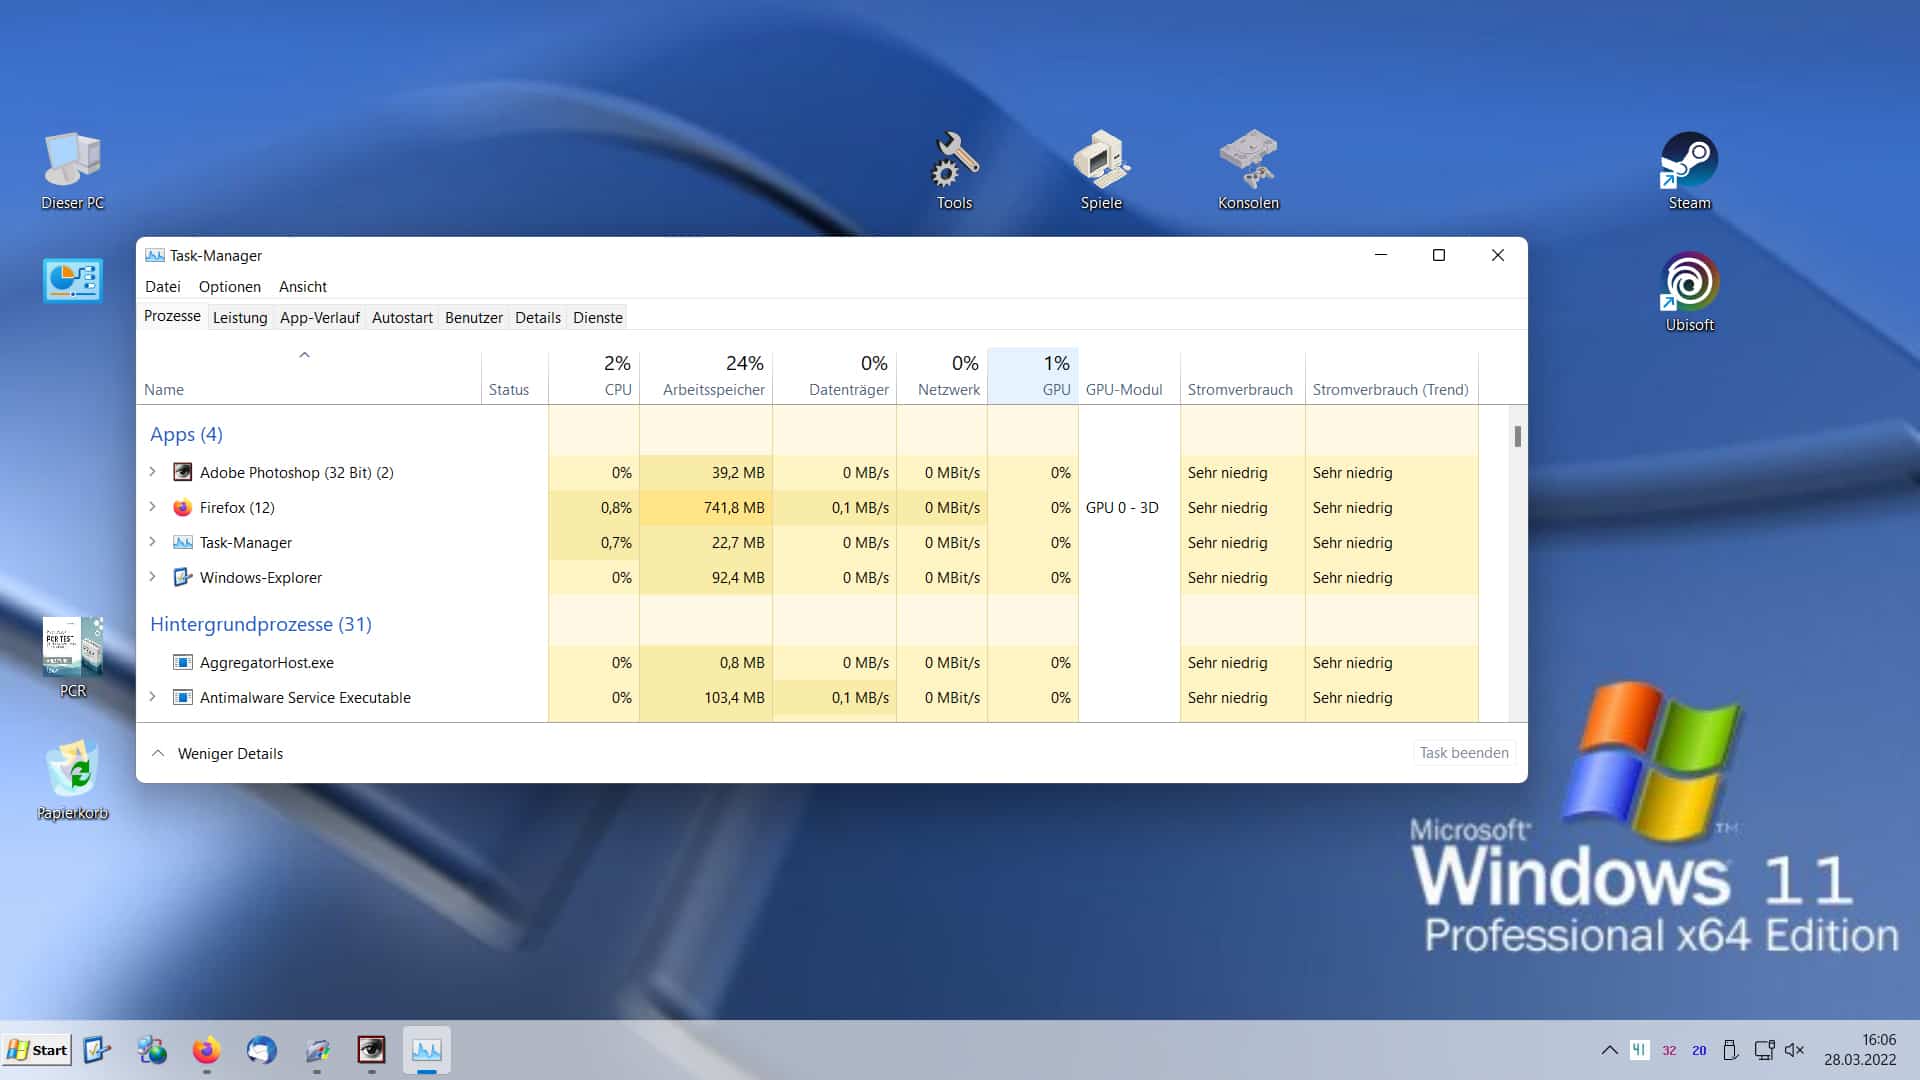1920x1080 pixels.
Task: Launch Steam from the desktop shortcut
Action: tap(1689, 170)
